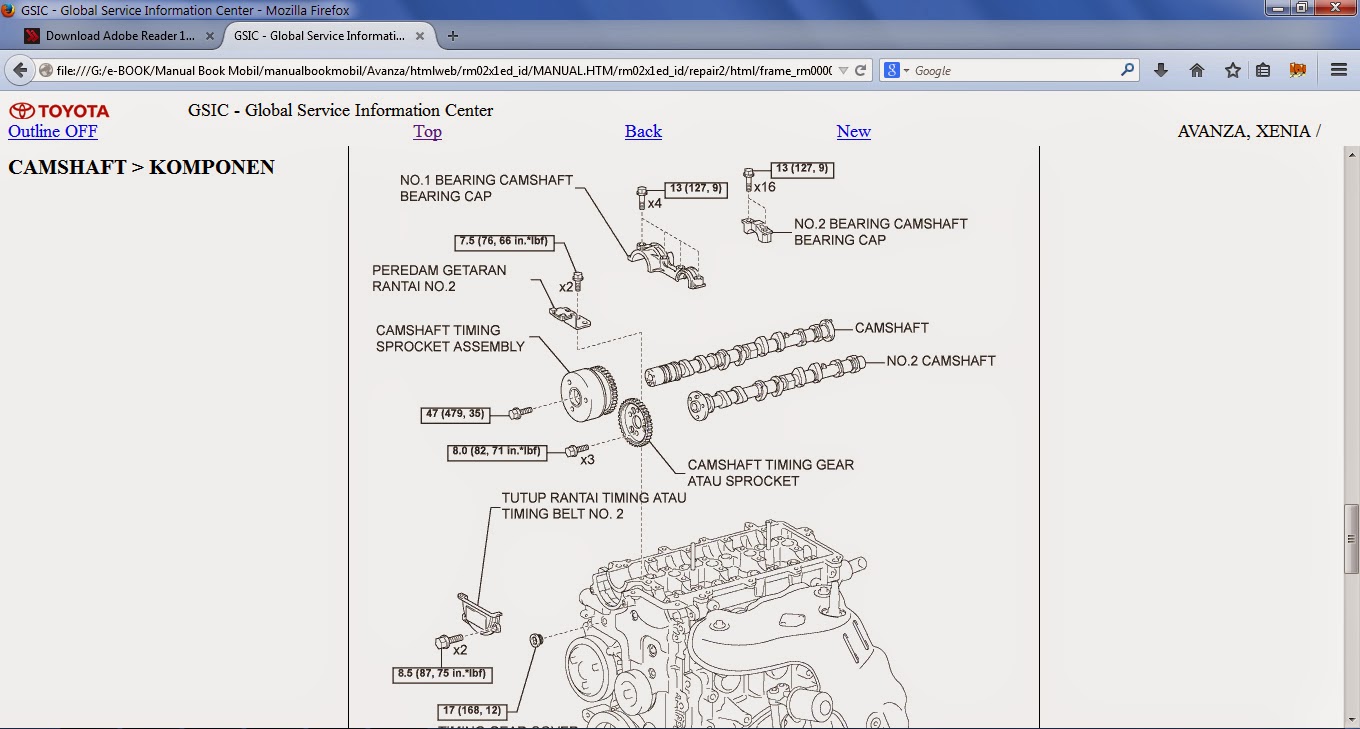The image size is (1360, 729).
Task: Click the CAMSHAFT > KOMPONEN heading
Action: (x=141, y=167)
